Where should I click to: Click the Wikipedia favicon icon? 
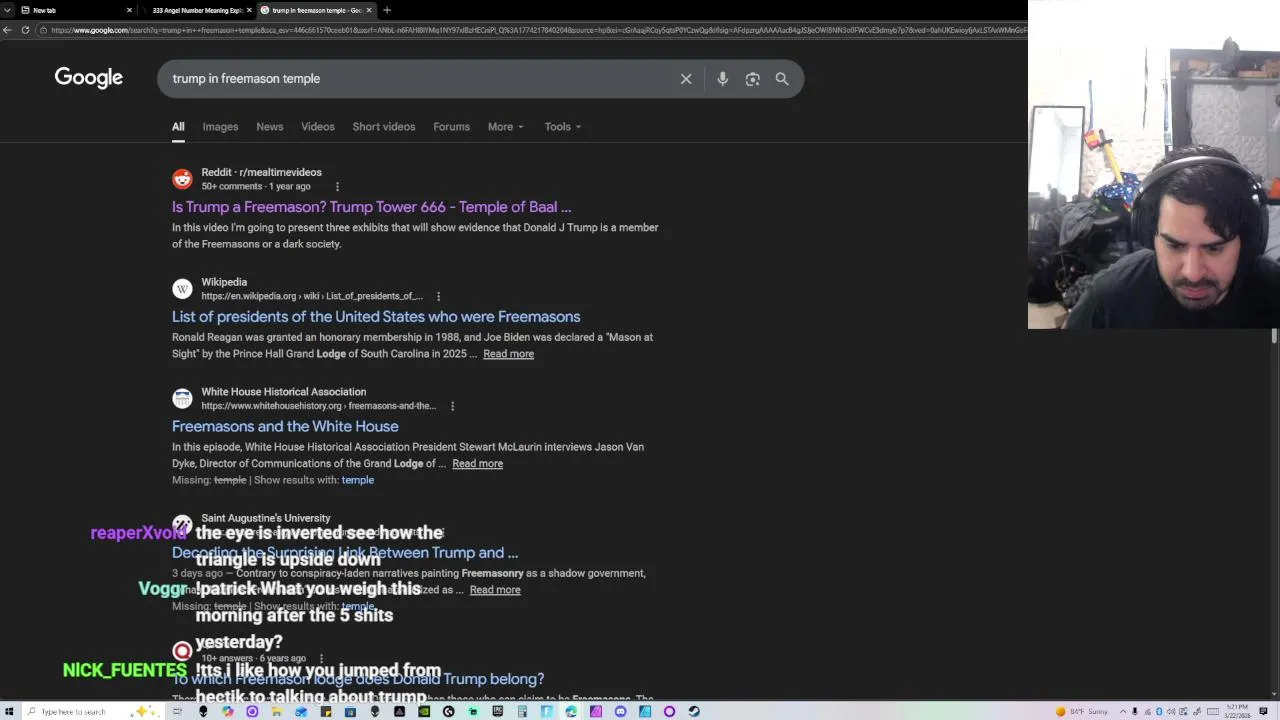[182, 289]
